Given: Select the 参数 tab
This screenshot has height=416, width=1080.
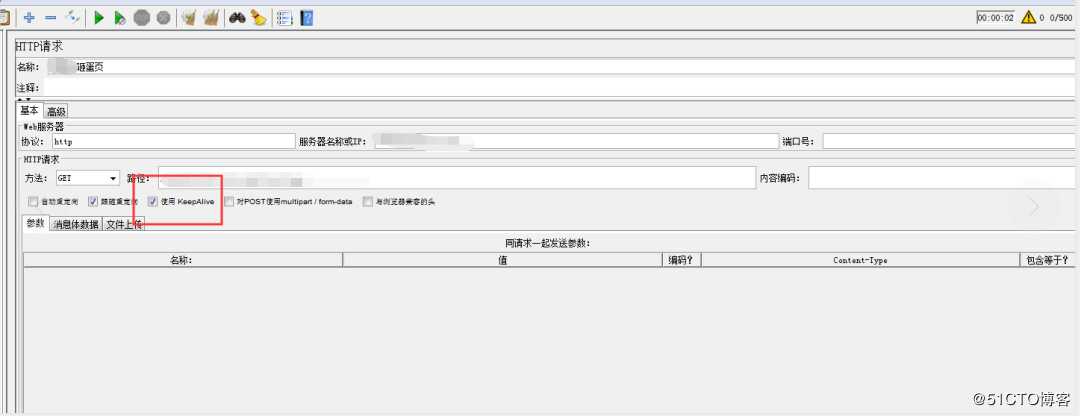Looking at the screenshot, I should (x=36, y=223).
